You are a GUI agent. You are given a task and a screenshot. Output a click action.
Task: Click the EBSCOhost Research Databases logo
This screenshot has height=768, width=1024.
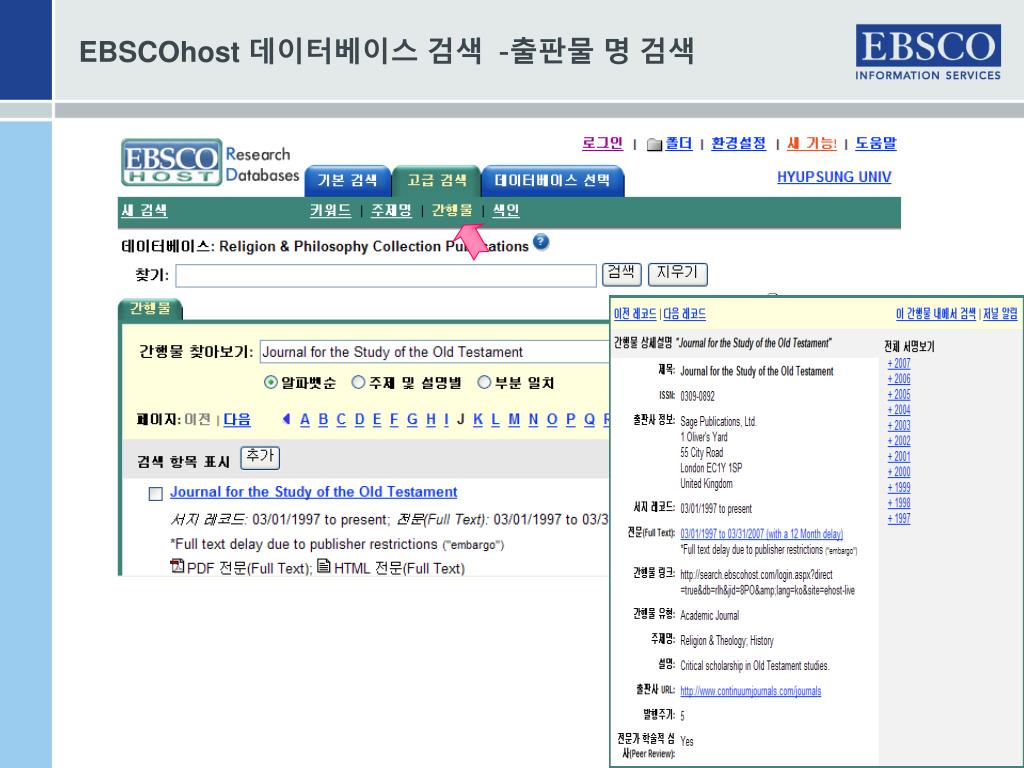210,163
